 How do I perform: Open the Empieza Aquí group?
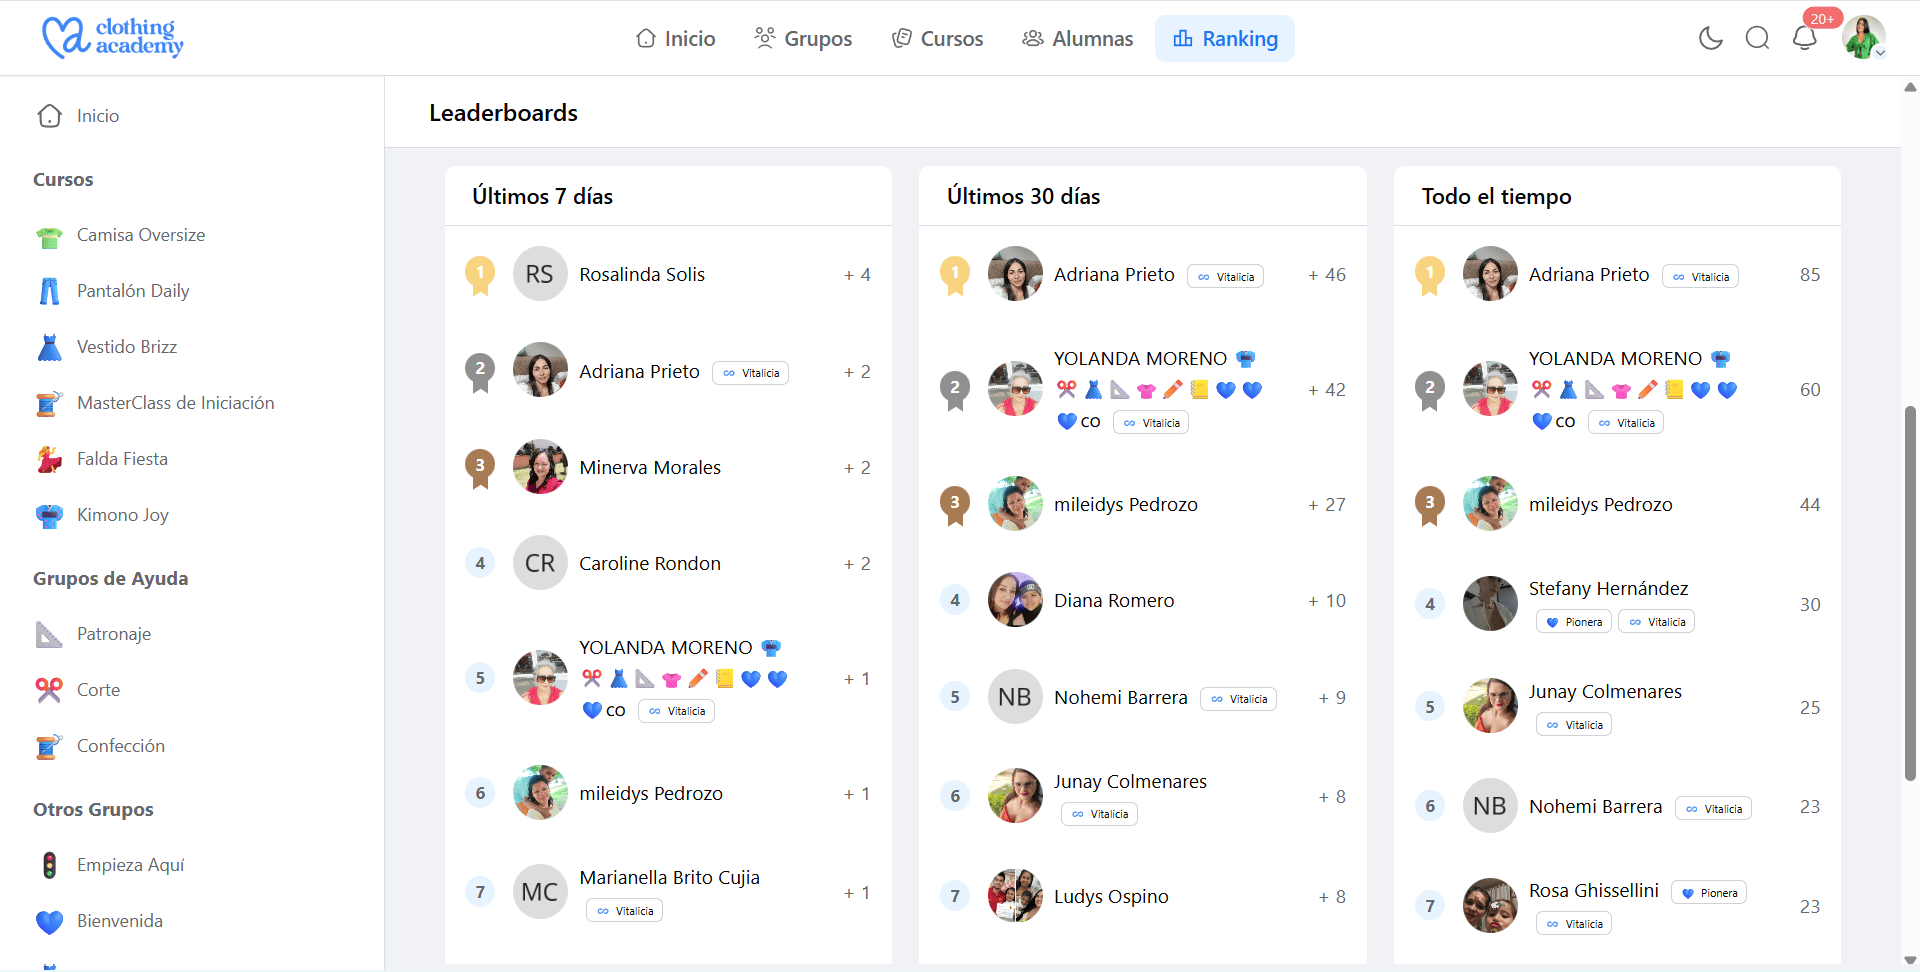coord(130,865)
